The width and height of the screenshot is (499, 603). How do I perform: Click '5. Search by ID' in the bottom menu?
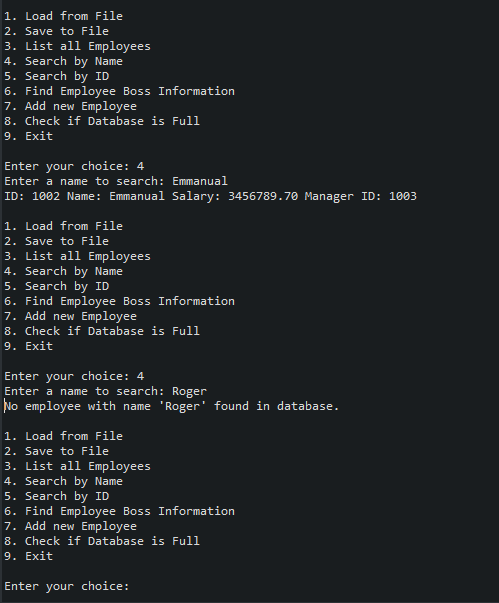[x=57, y=496]
